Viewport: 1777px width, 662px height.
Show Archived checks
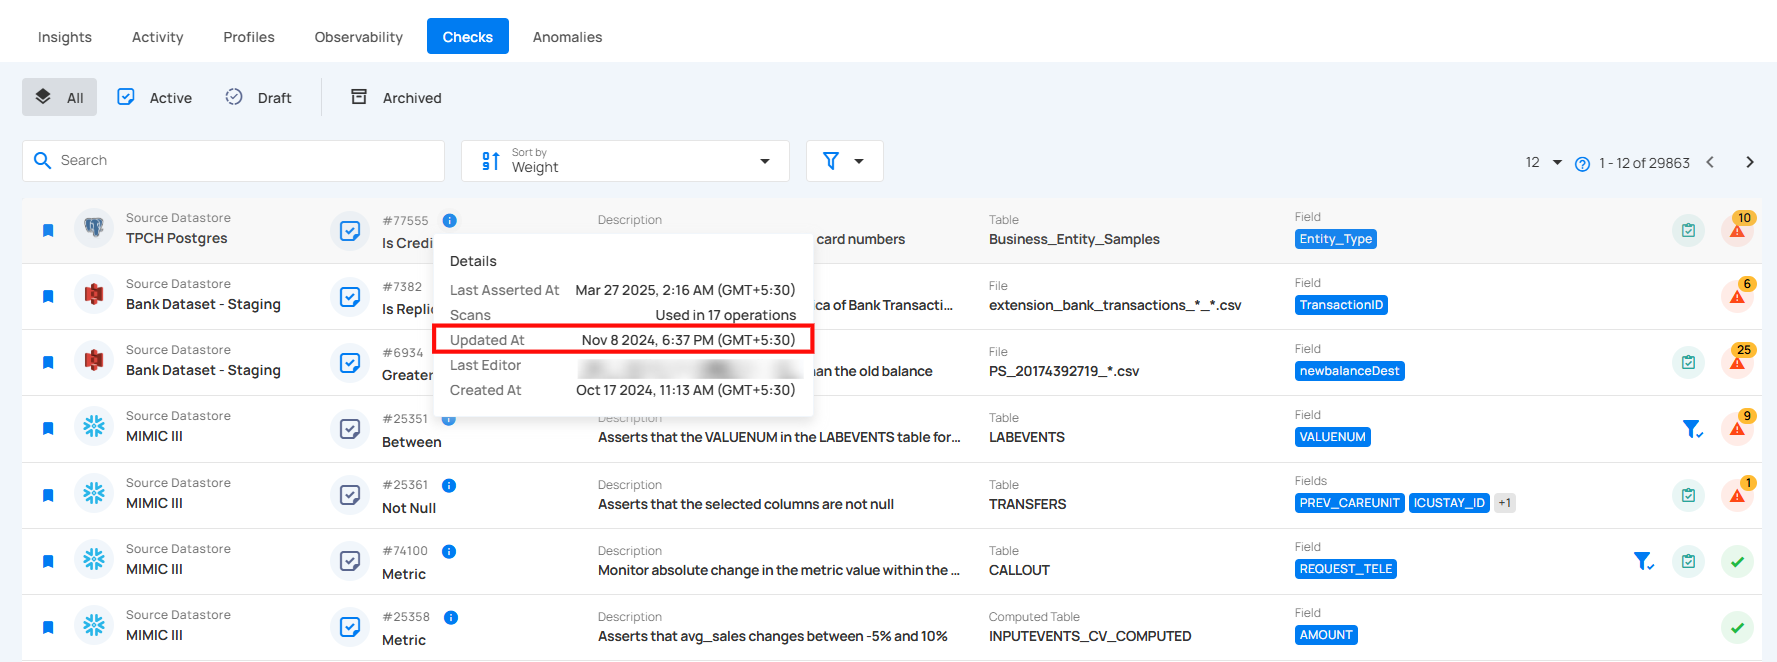(397, 97)
